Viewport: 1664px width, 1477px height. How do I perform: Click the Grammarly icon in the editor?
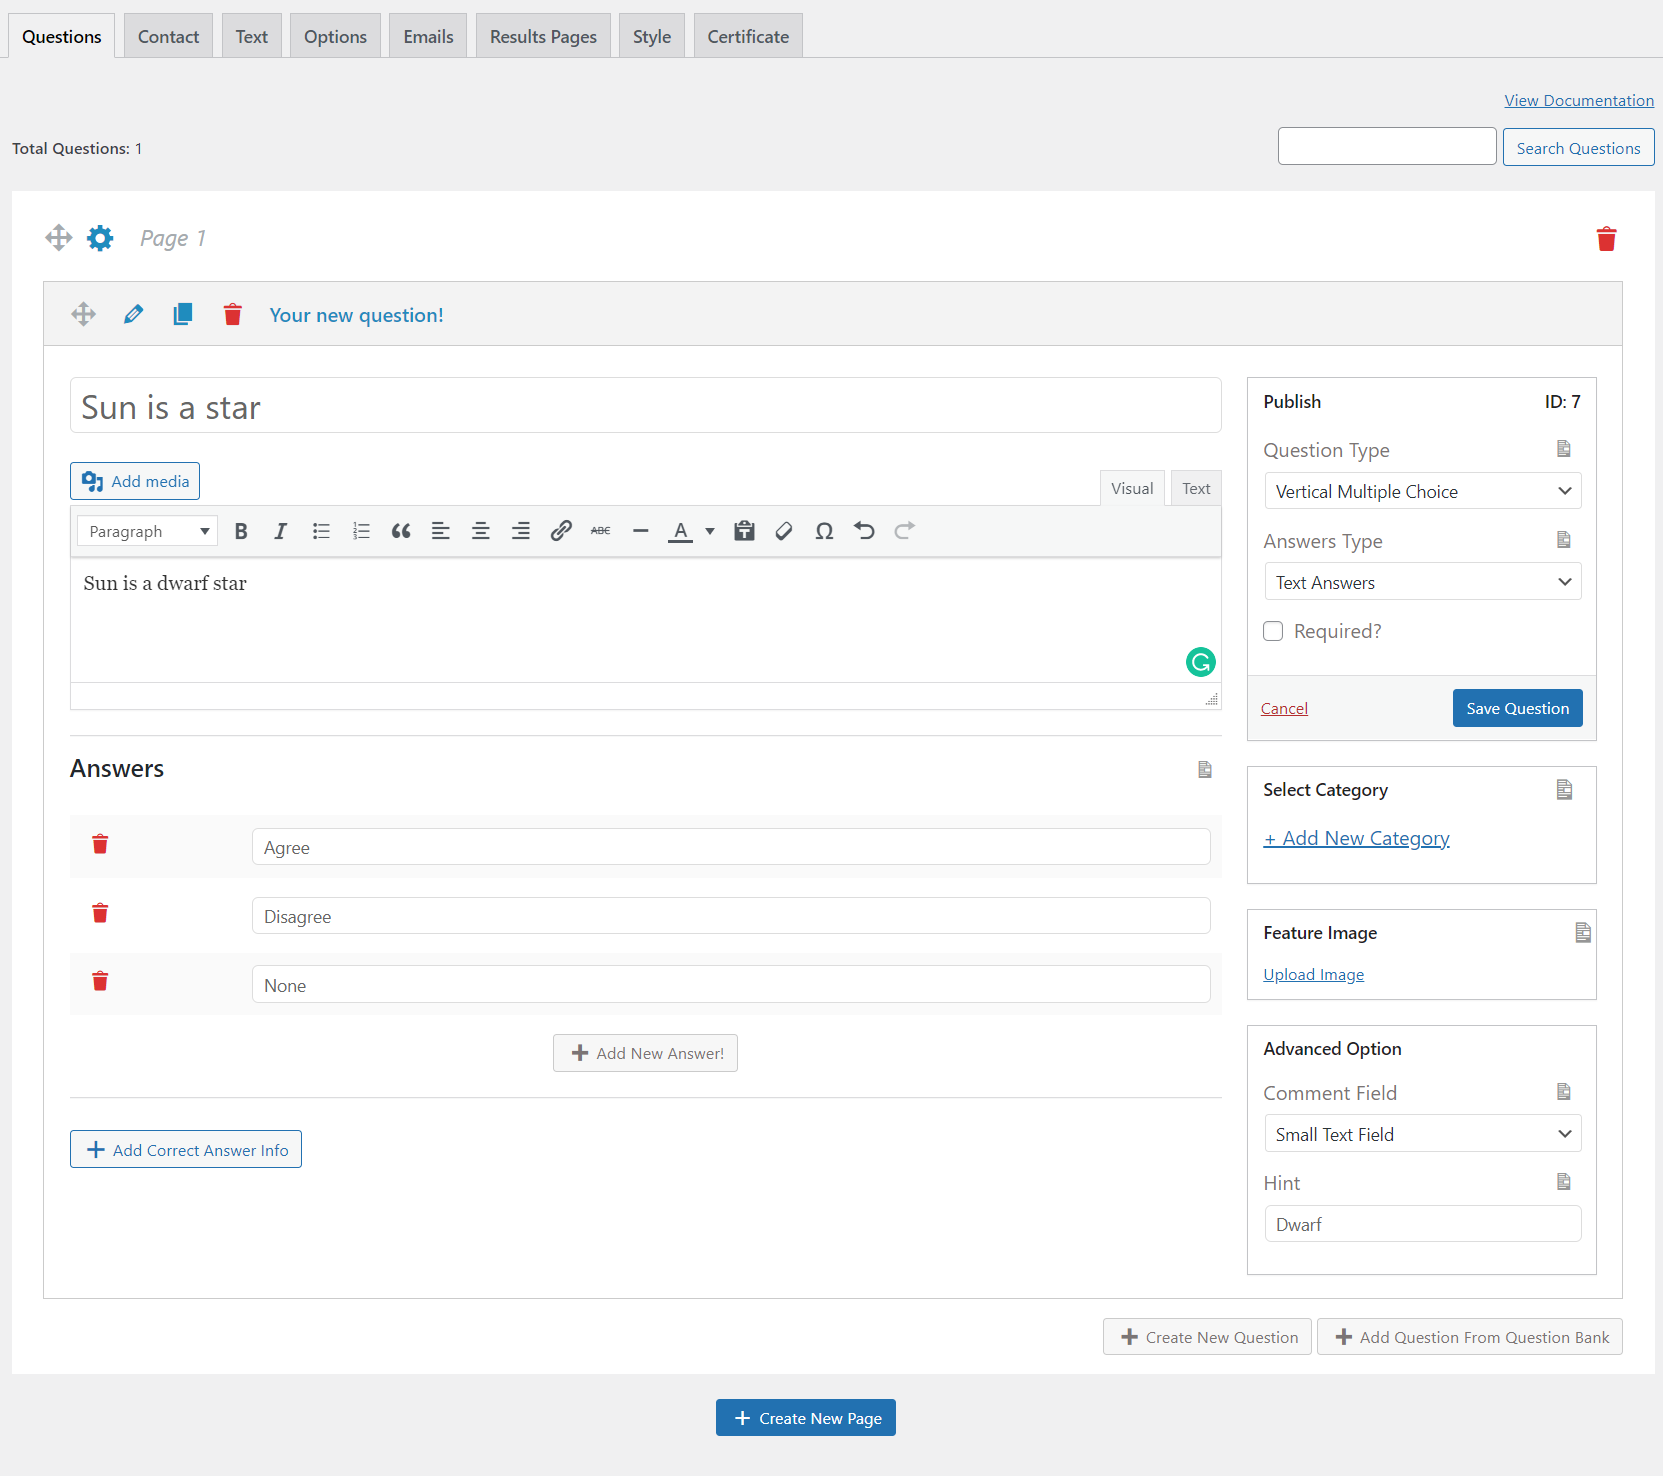1200,661
